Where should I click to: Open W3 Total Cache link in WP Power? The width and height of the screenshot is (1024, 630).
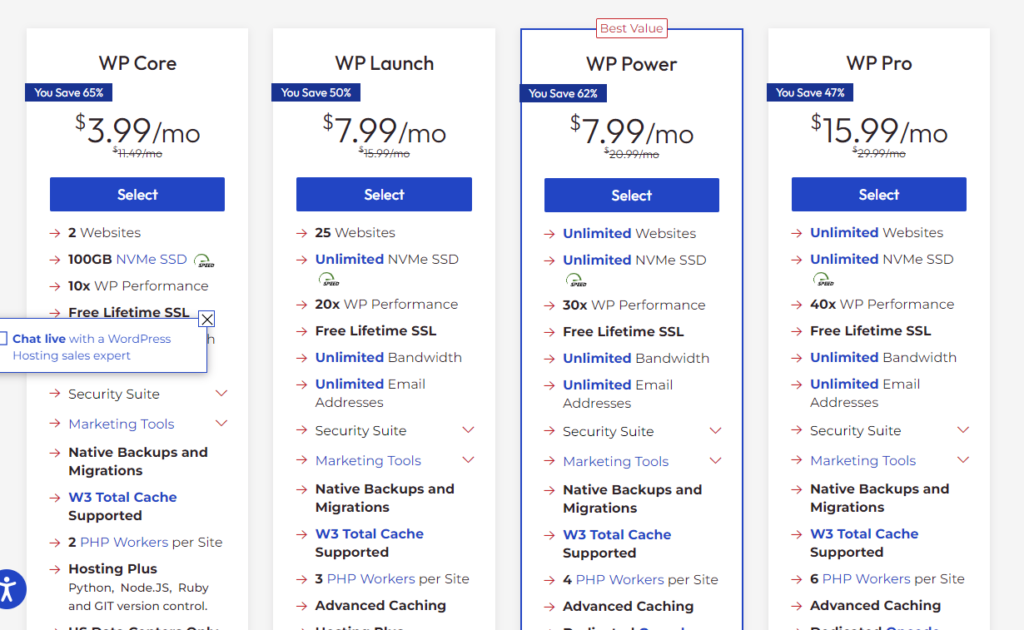617,534
